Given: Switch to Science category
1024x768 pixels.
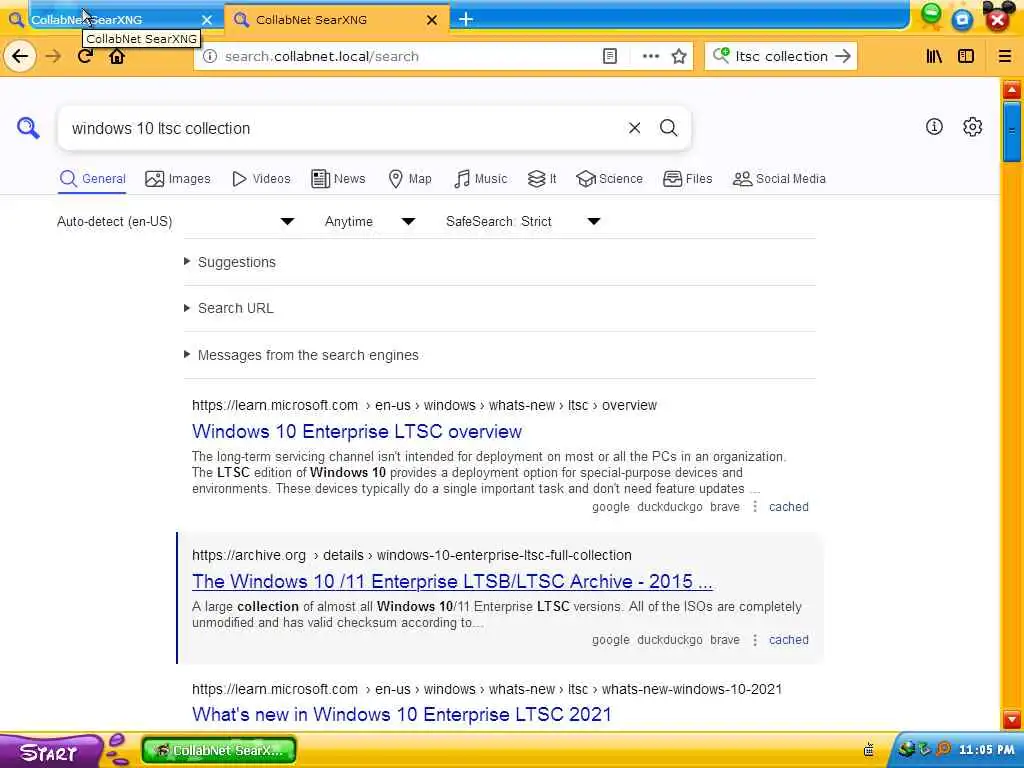Looking at the screenshot, I should pos(609,179).
